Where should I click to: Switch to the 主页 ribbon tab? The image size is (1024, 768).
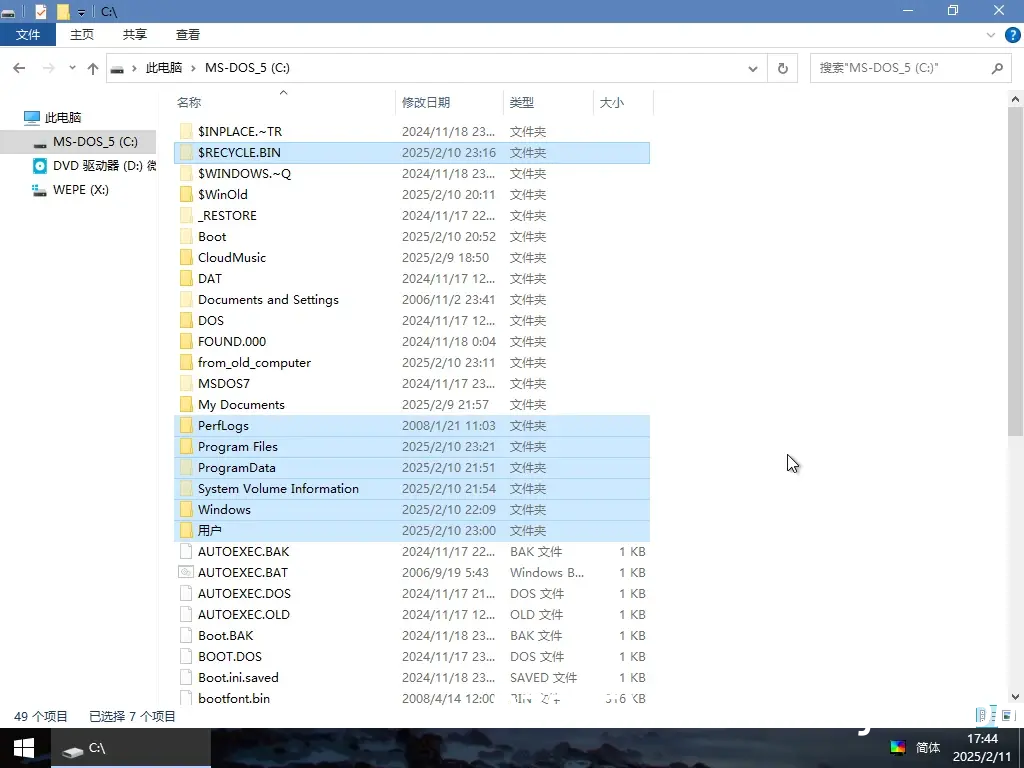(x=82, y=35)
